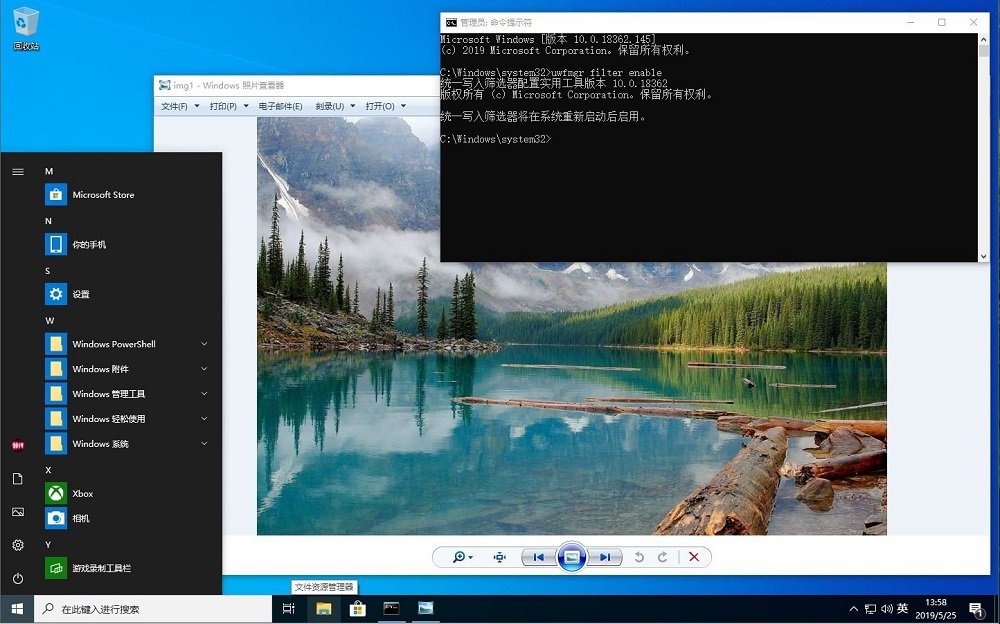The image size is (1000, 624).
Task: Rotate the image clockwise
Action: (662, 557)
